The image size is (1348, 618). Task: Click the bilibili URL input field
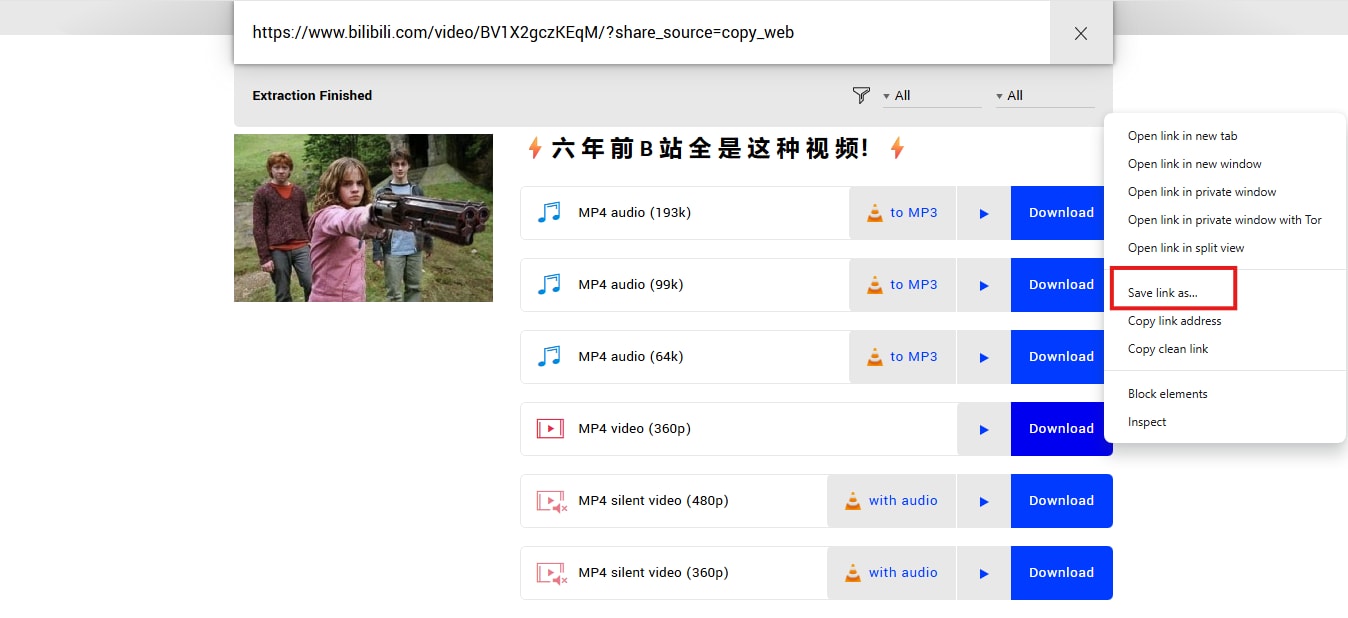(642, 33)
